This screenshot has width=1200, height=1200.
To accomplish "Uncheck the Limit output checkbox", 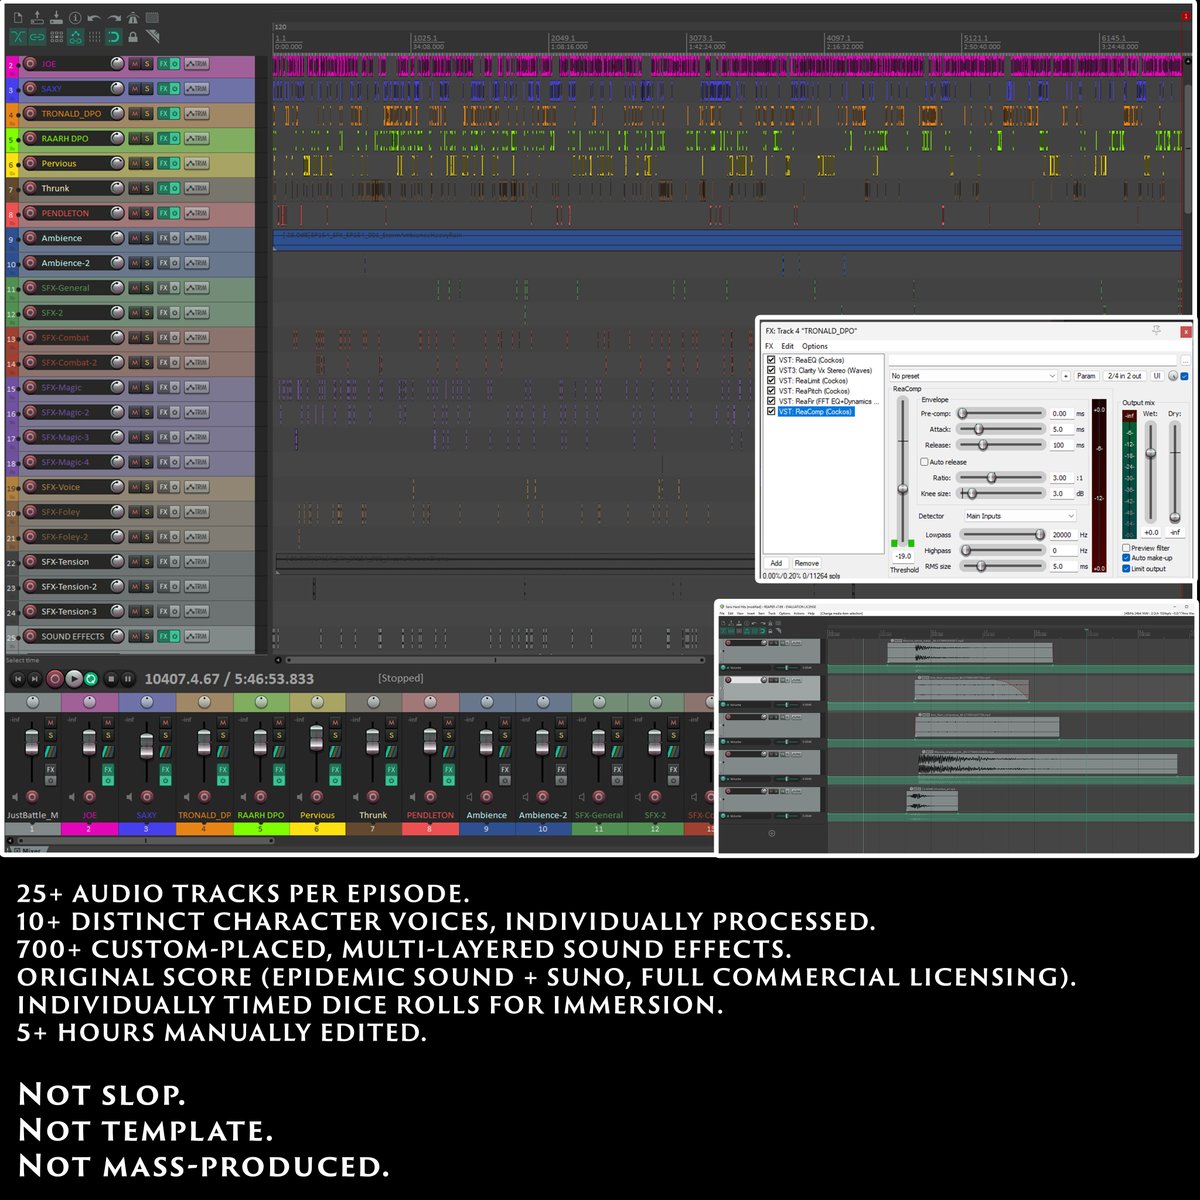I will point(1126,569).
